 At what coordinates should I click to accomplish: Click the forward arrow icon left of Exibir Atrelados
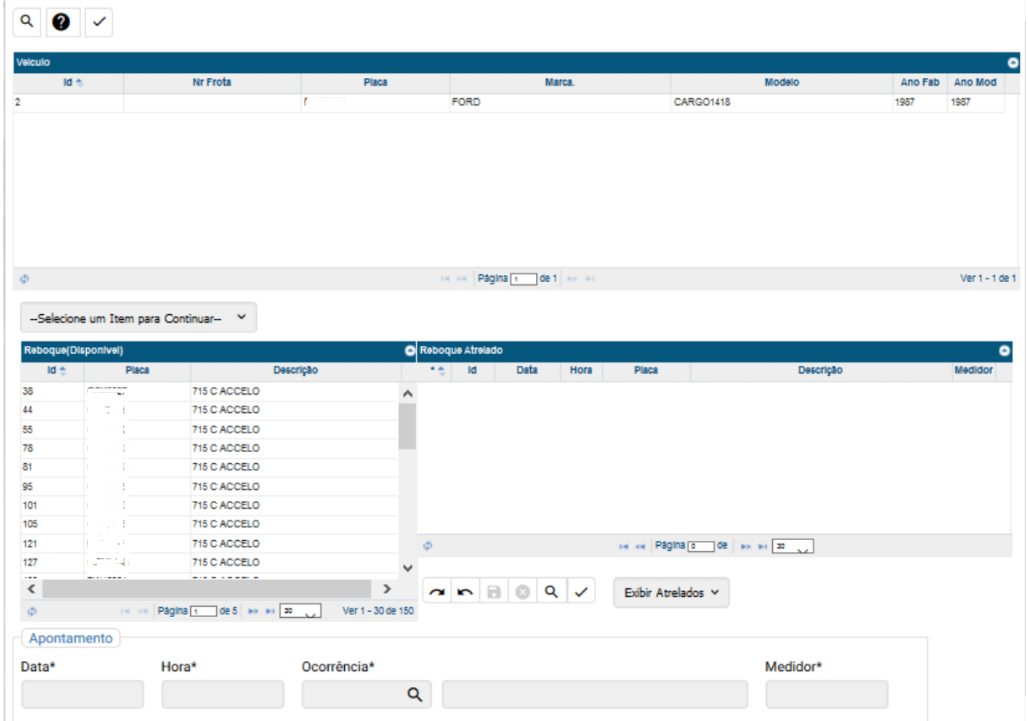437,593
